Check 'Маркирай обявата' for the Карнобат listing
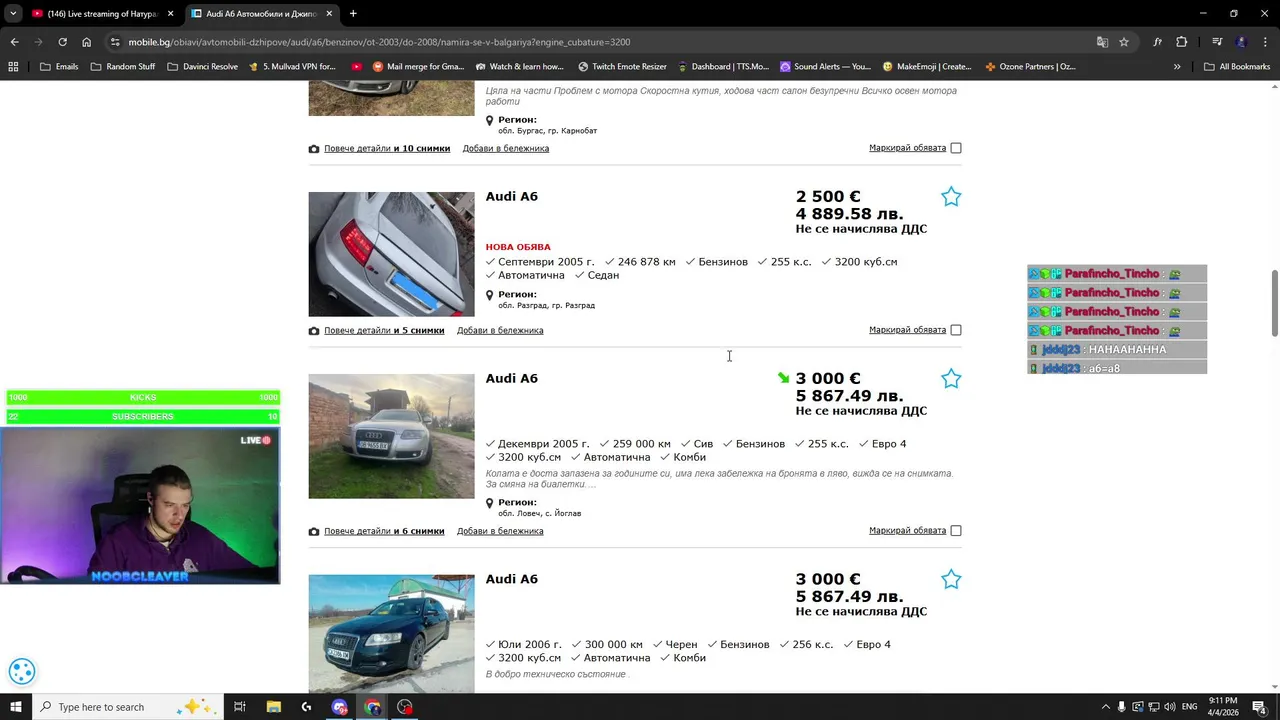The width and height of the screenshot is (1280, 720). pyautogui.click(x=956, y=148)
